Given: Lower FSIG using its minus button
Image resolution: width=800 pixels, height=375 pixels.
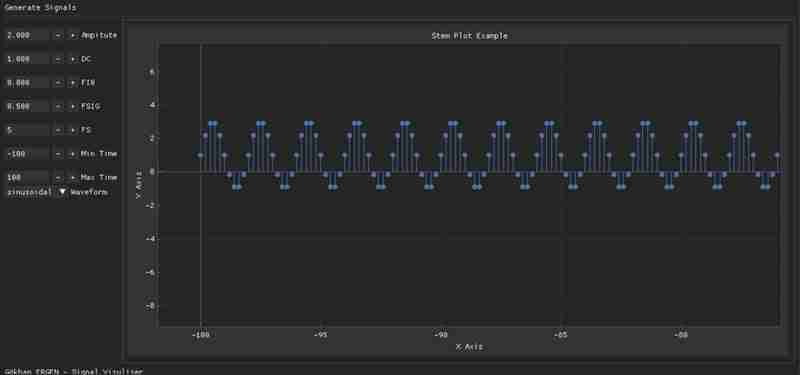Looking at the screenshot, I should click(58, 107).
